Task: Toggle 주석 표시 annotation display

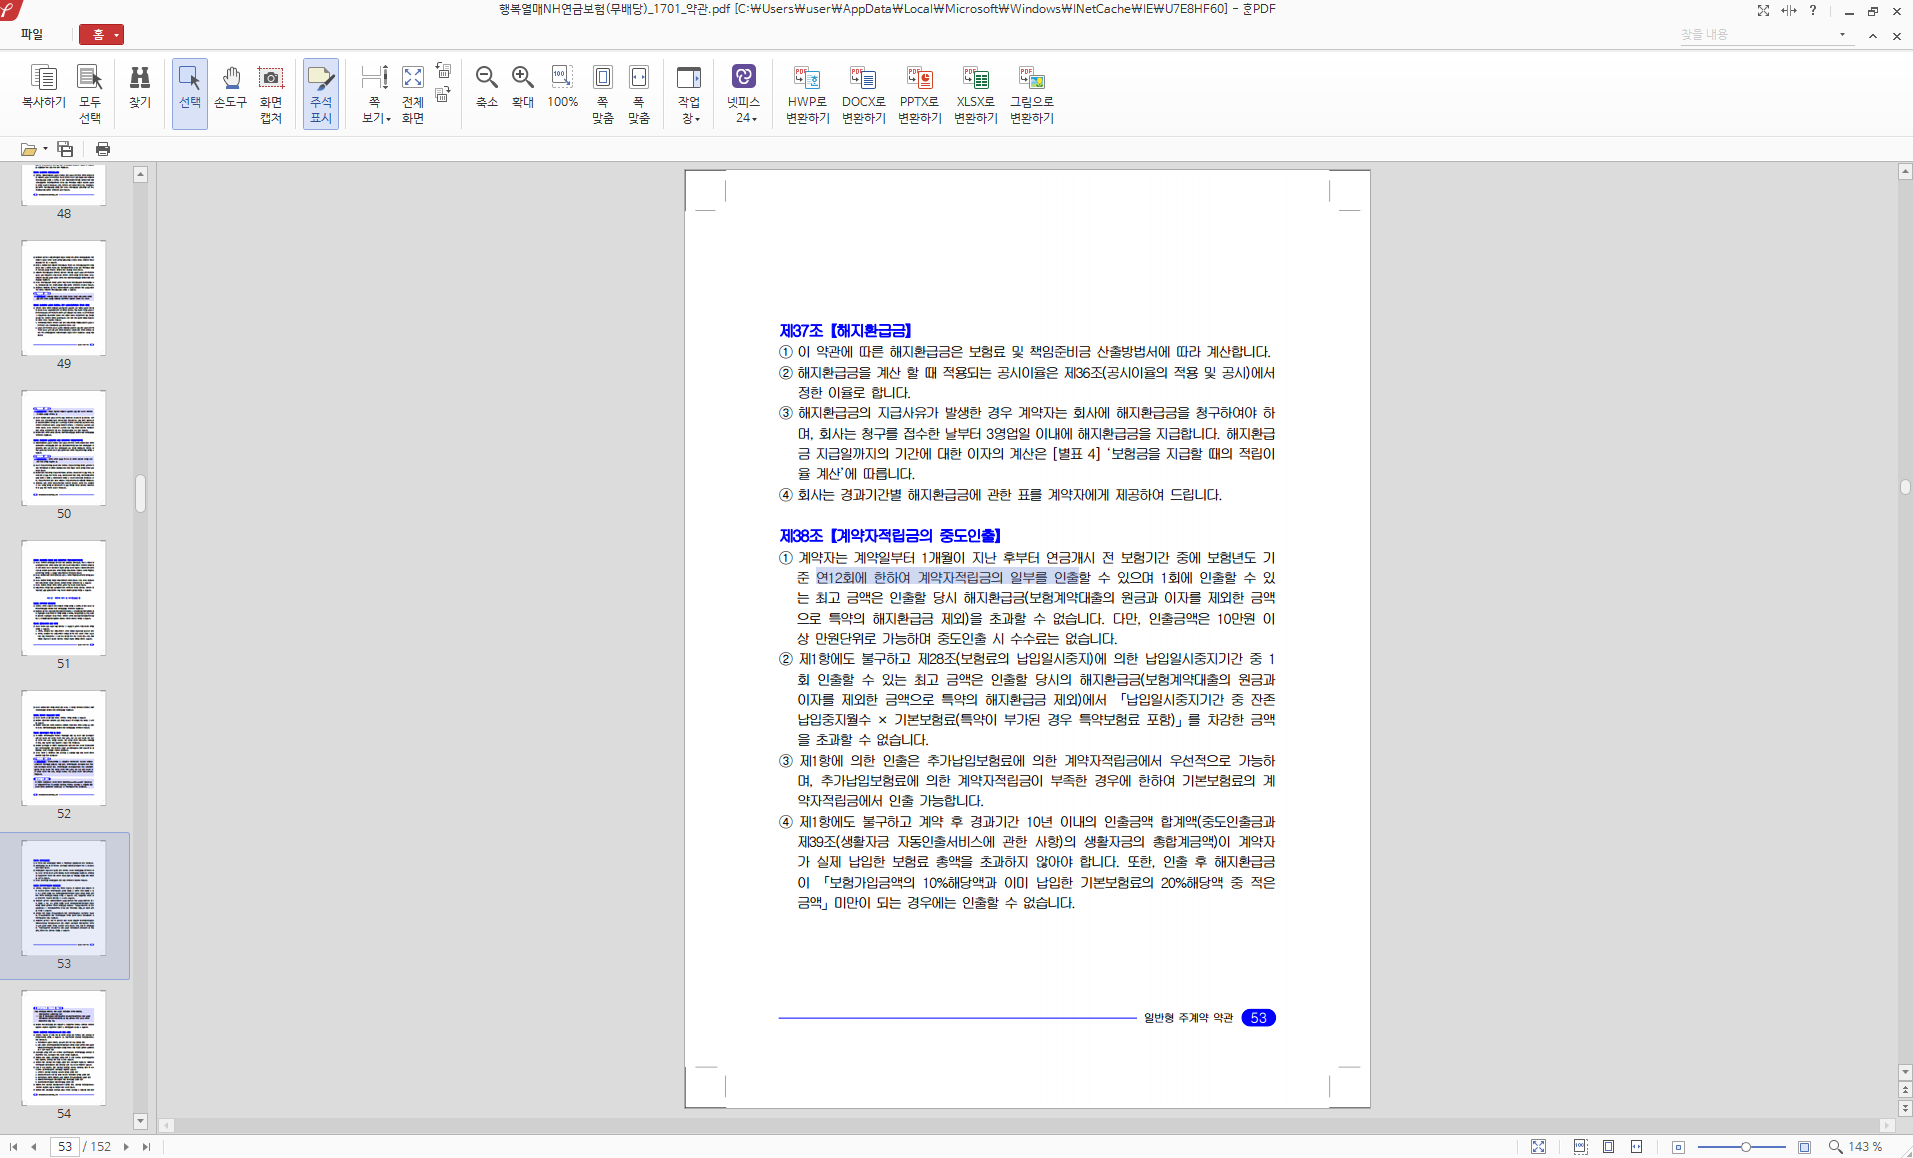Action: [x=321, y=94]
